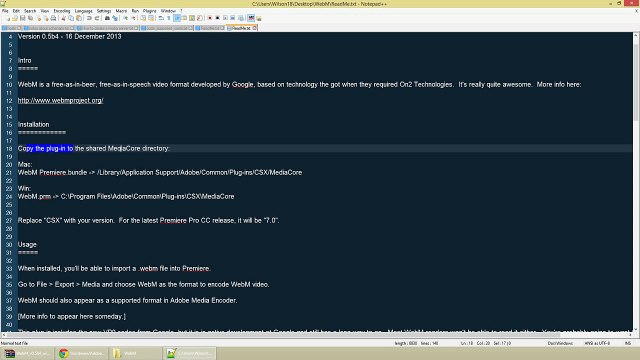Click the Open file toolbar icon
640x360 pixels.
point(16,18)
